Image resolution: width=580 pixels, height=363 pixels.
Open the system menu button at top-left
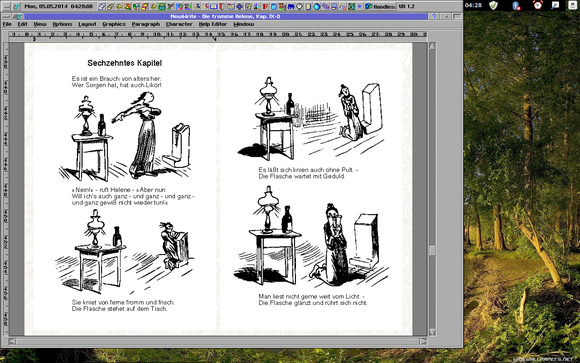(6, 6)
